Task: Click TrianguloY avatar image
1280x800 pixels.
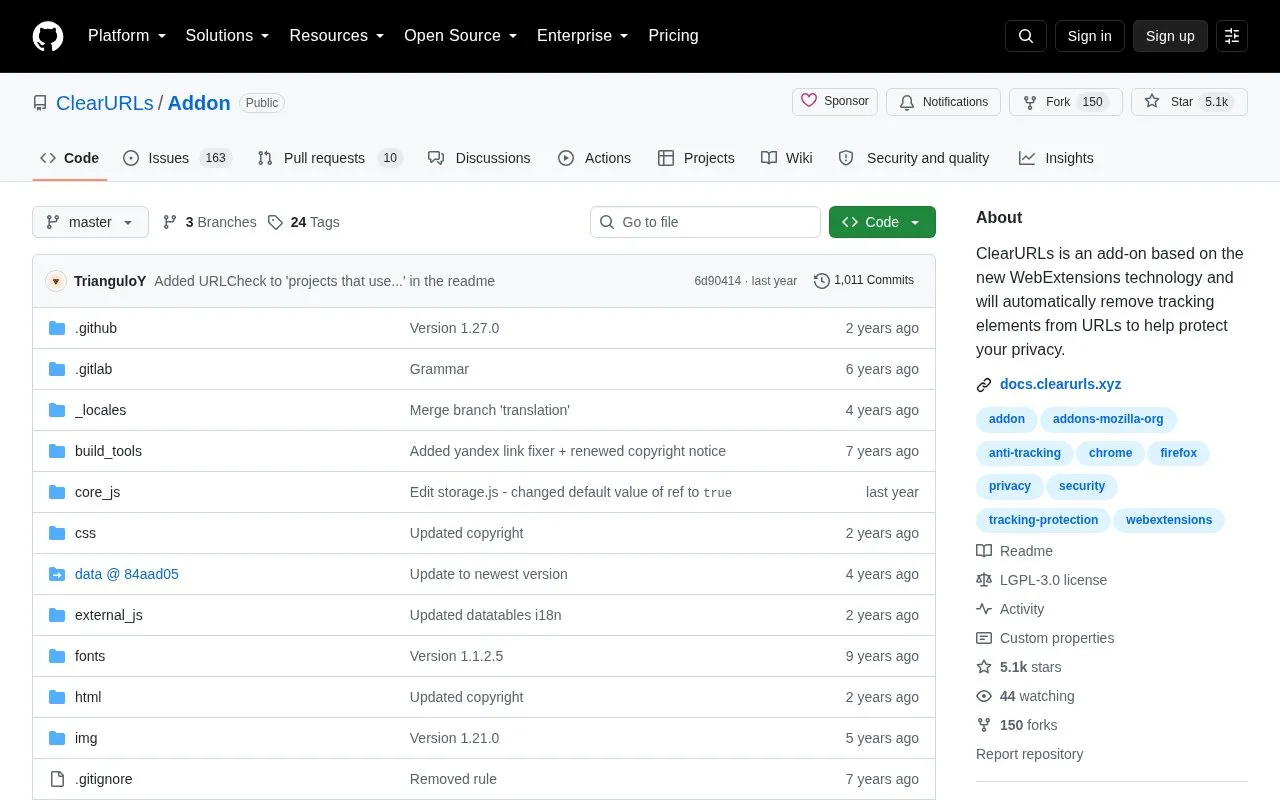Action: [56, 281]
